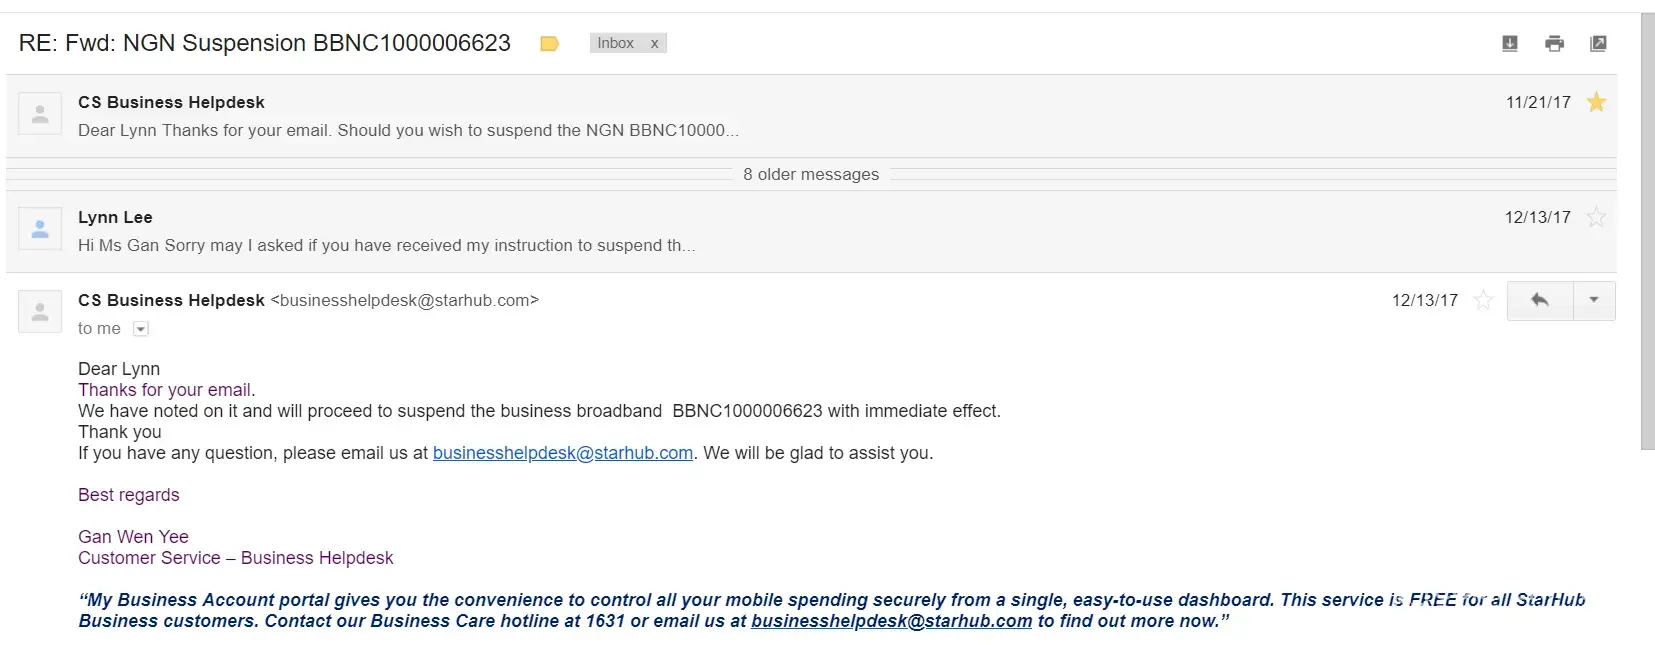This screenshot has height=645, width=1655.
Task: Click avatar of first CS Business Helpdesk message
Action: click(40, 114)
